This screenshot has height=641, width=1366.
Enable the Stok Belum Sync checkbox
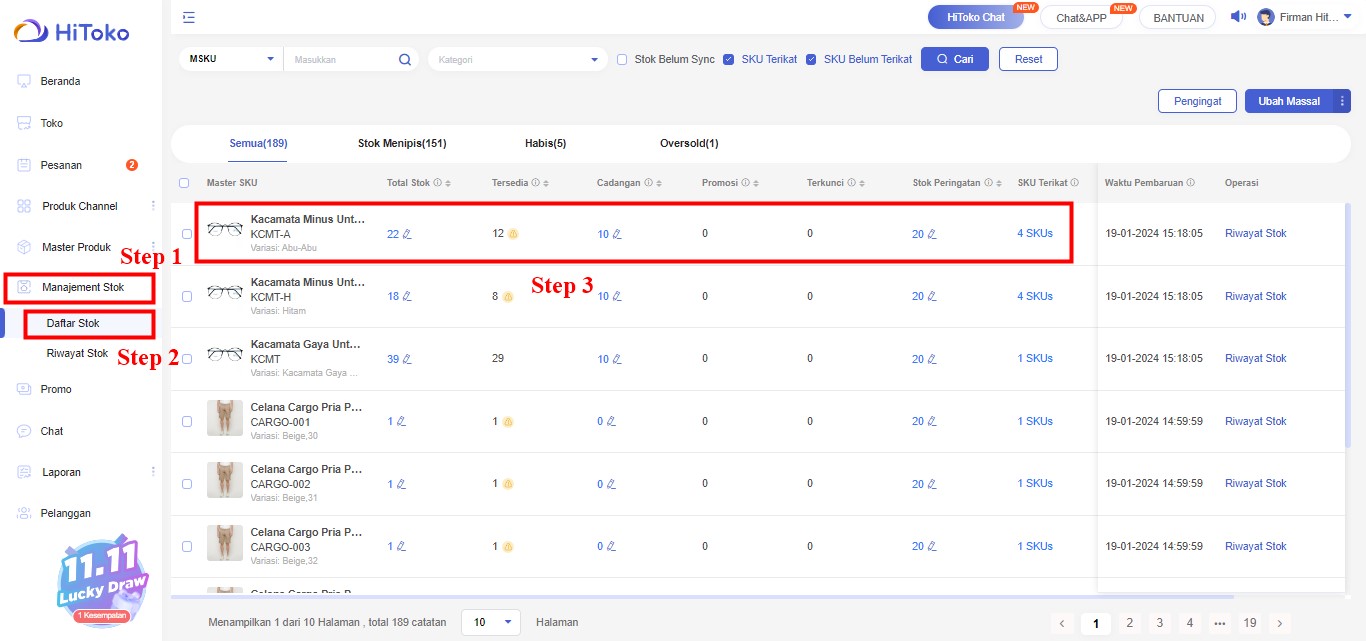(x=622, y=60)
